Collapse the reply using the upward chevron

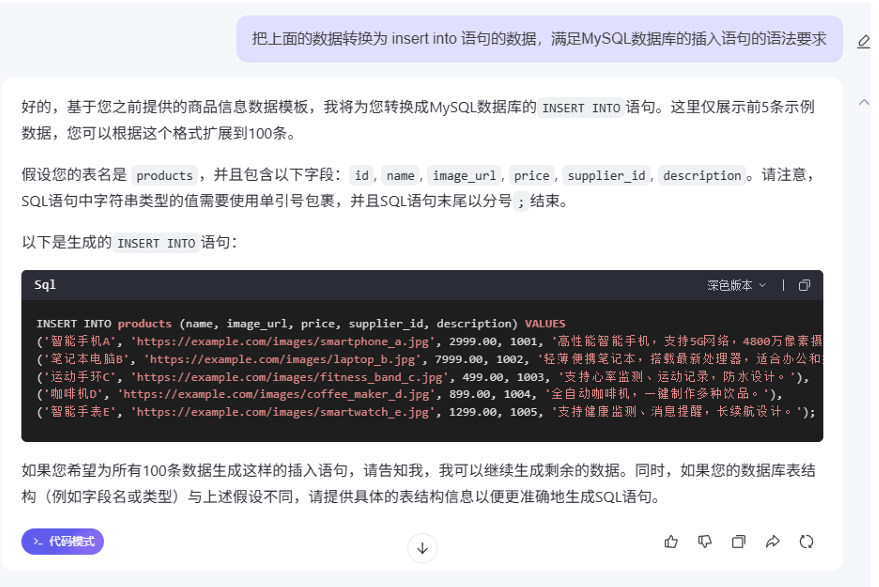(x=863, y=102)
